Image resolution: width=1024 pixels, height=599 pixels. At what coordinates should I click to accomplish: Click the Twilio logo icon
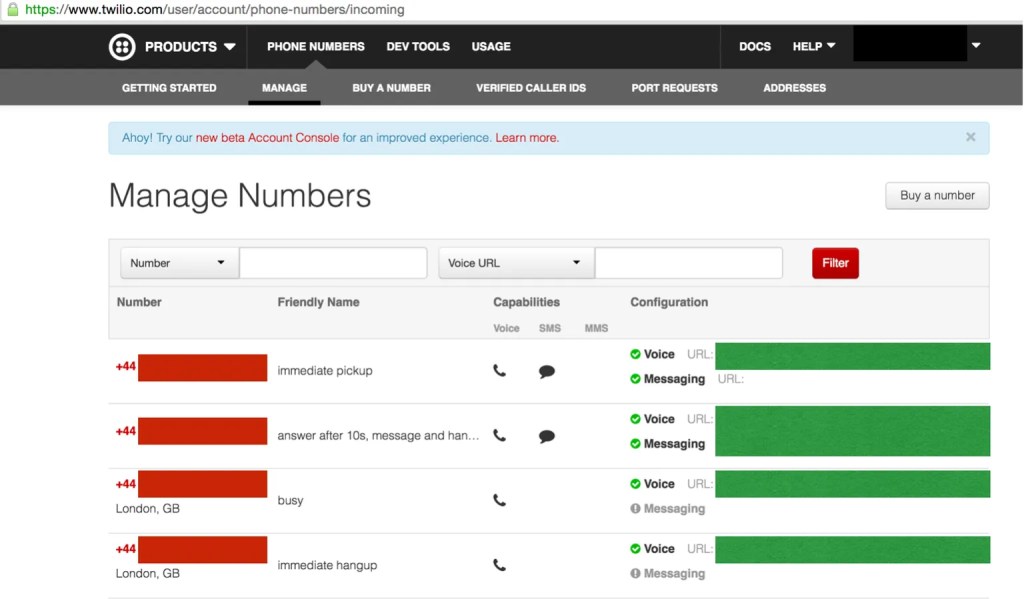tap(122, 46)
